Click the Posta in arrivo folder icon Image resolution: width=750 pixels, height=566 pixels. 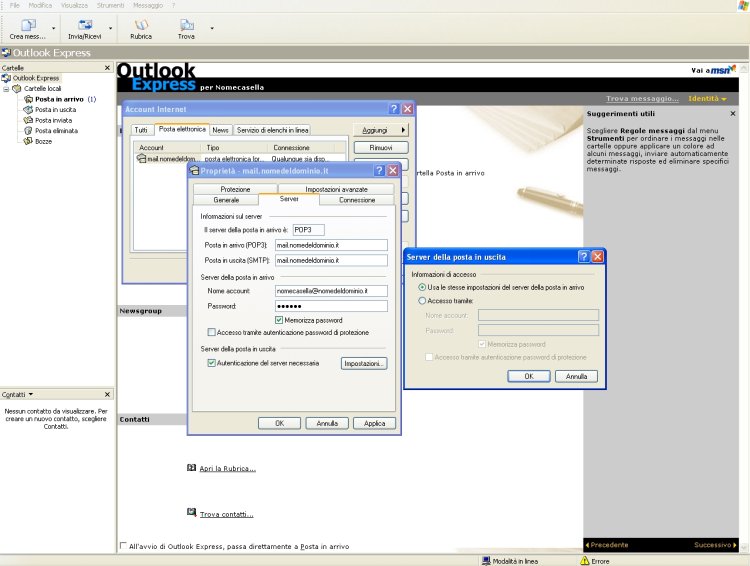28,99
